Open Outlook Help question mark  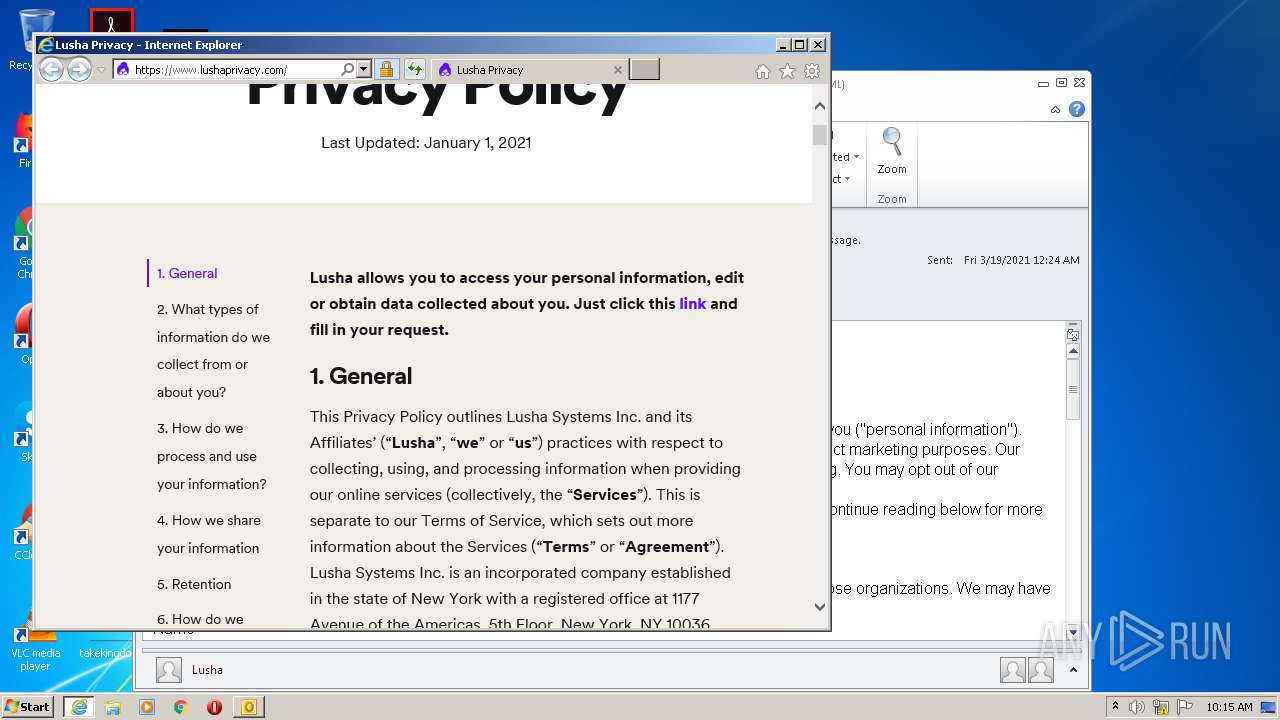click(x=1077, y=109)
